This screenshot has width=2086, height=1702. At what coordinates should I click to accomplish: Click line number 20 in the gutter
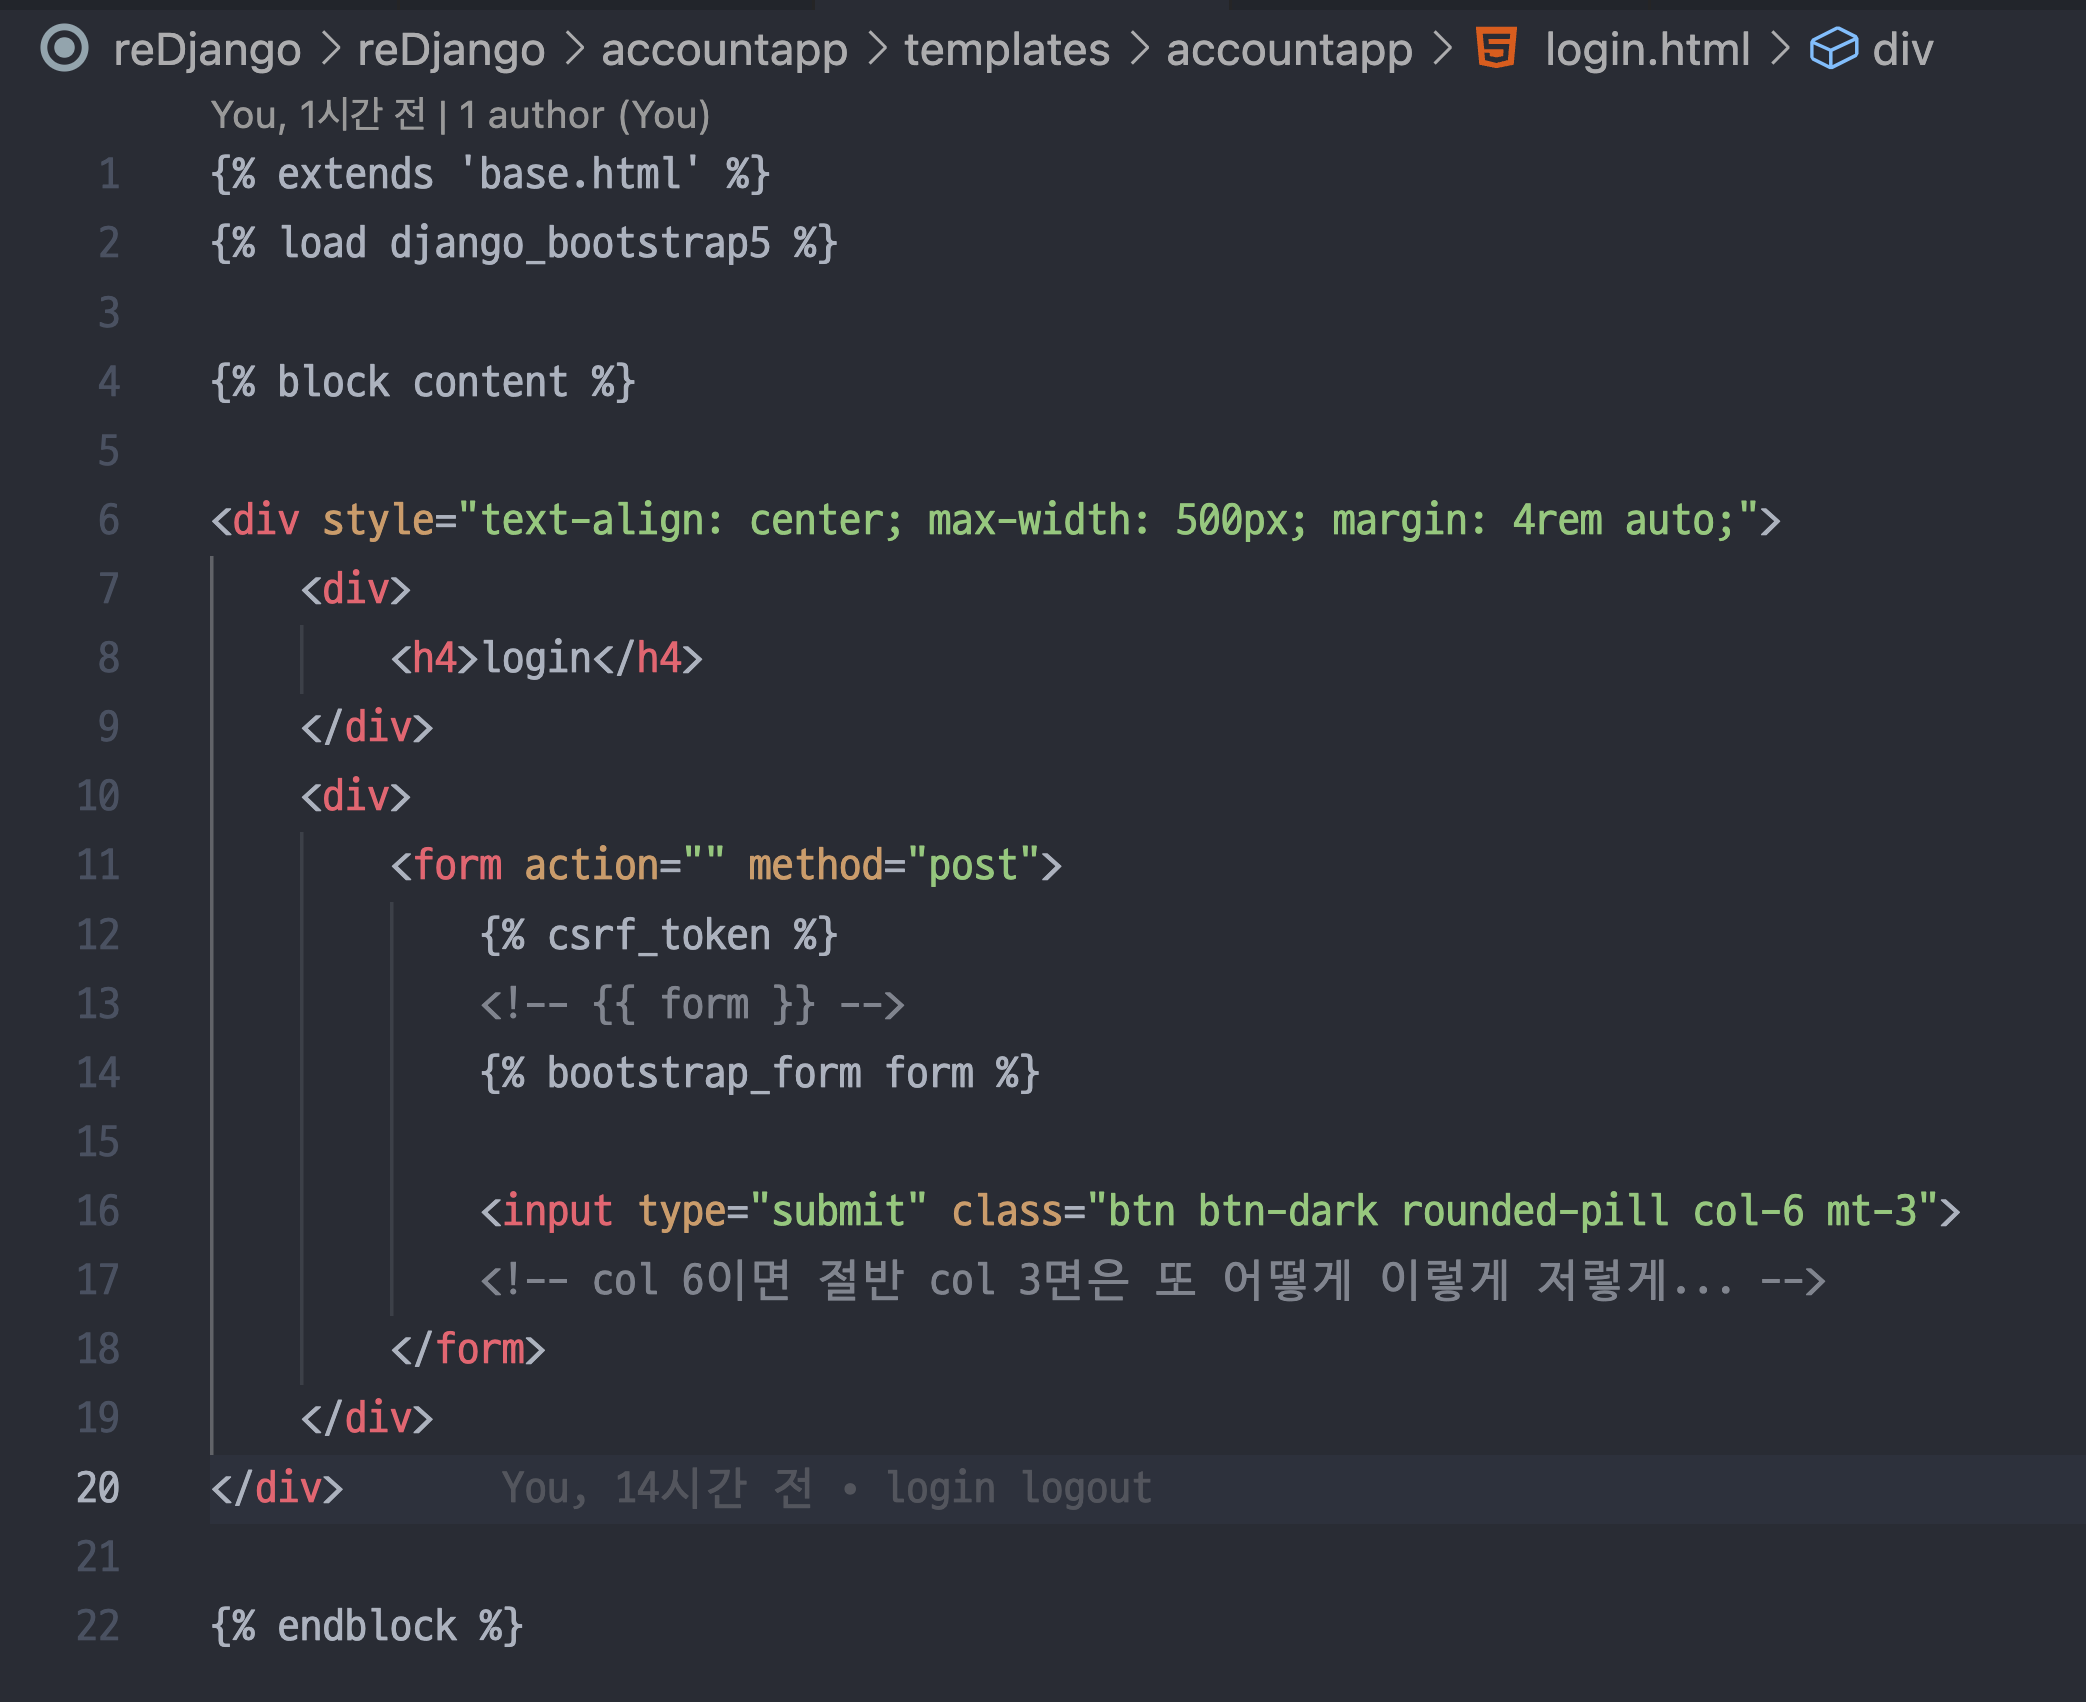coord(98,1488)
